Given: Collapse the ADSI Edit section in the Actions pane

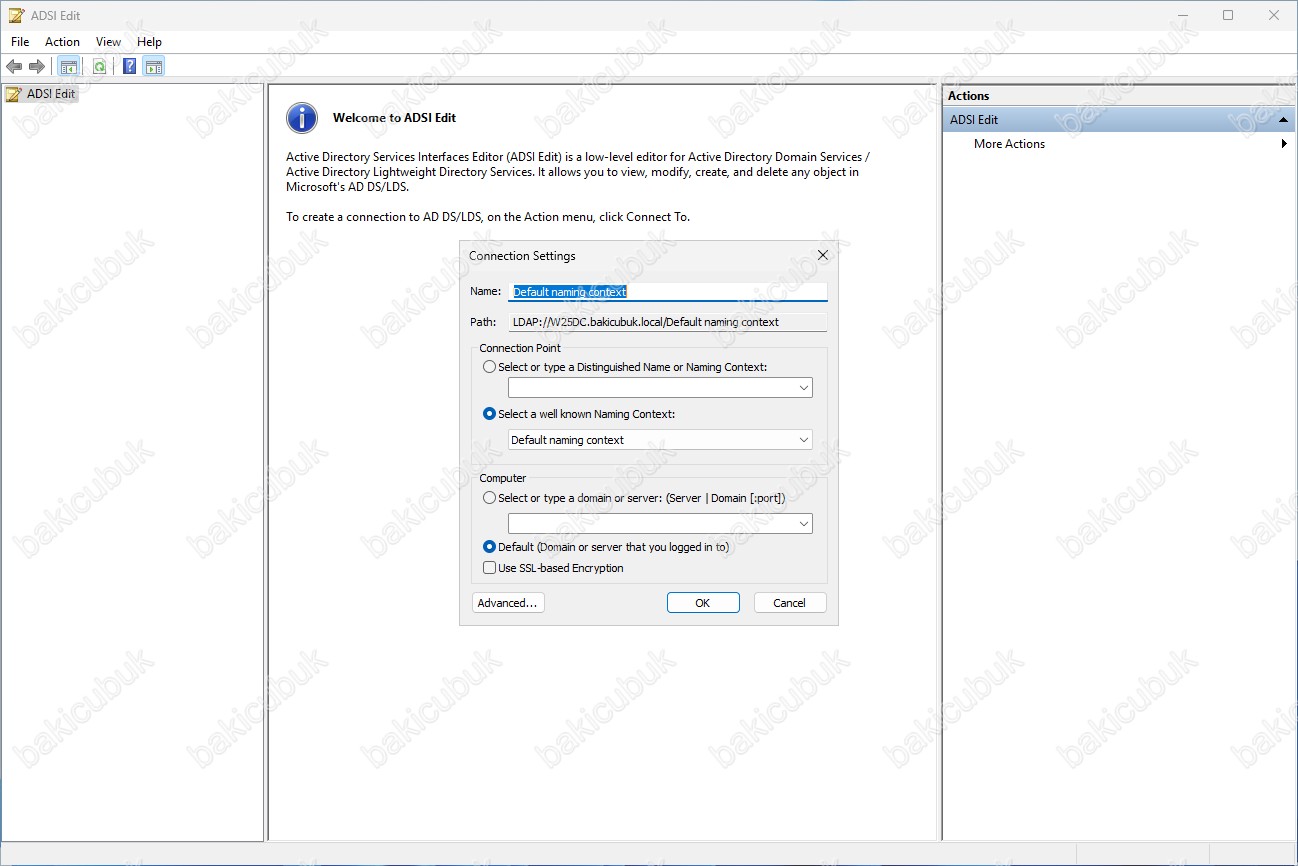Looking at the screenshot, I should 1283,120.
